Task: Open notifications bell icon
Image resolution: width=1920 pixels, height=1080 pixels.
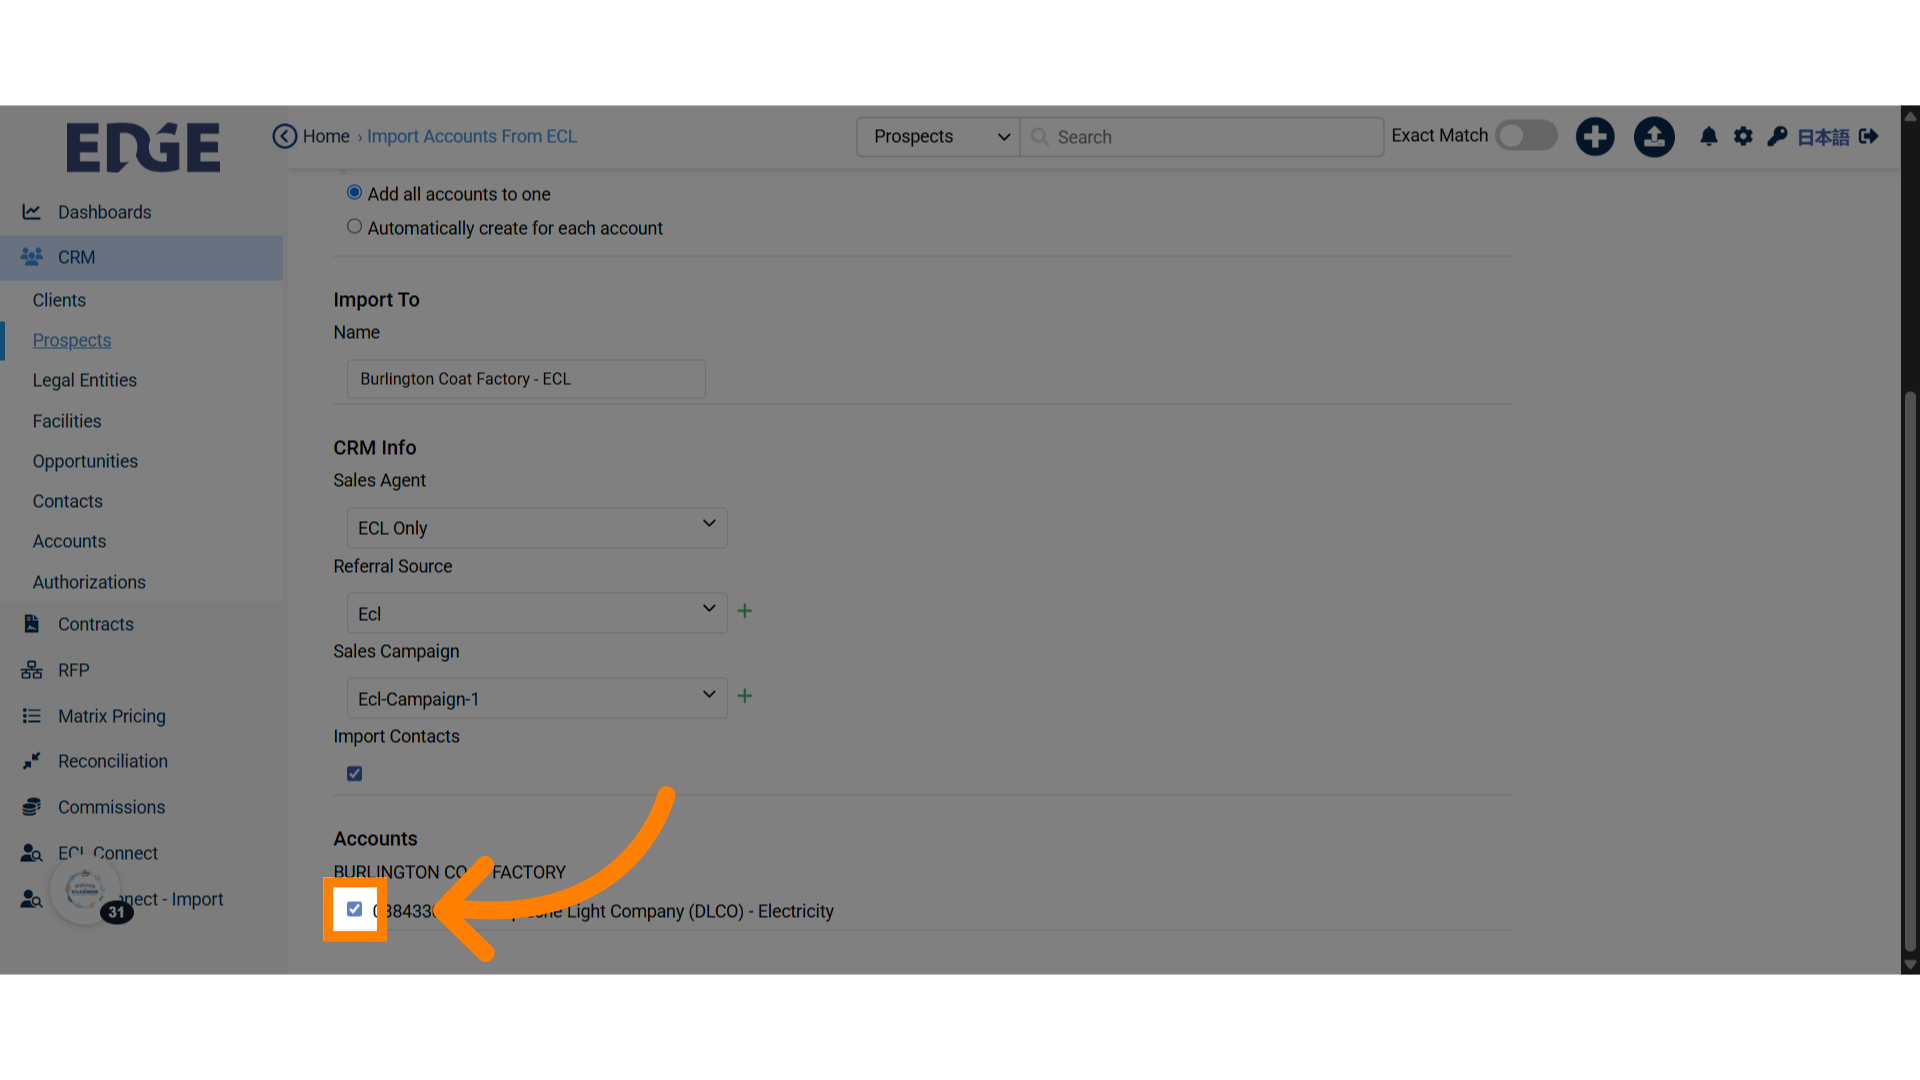Action: [1709, 136]
